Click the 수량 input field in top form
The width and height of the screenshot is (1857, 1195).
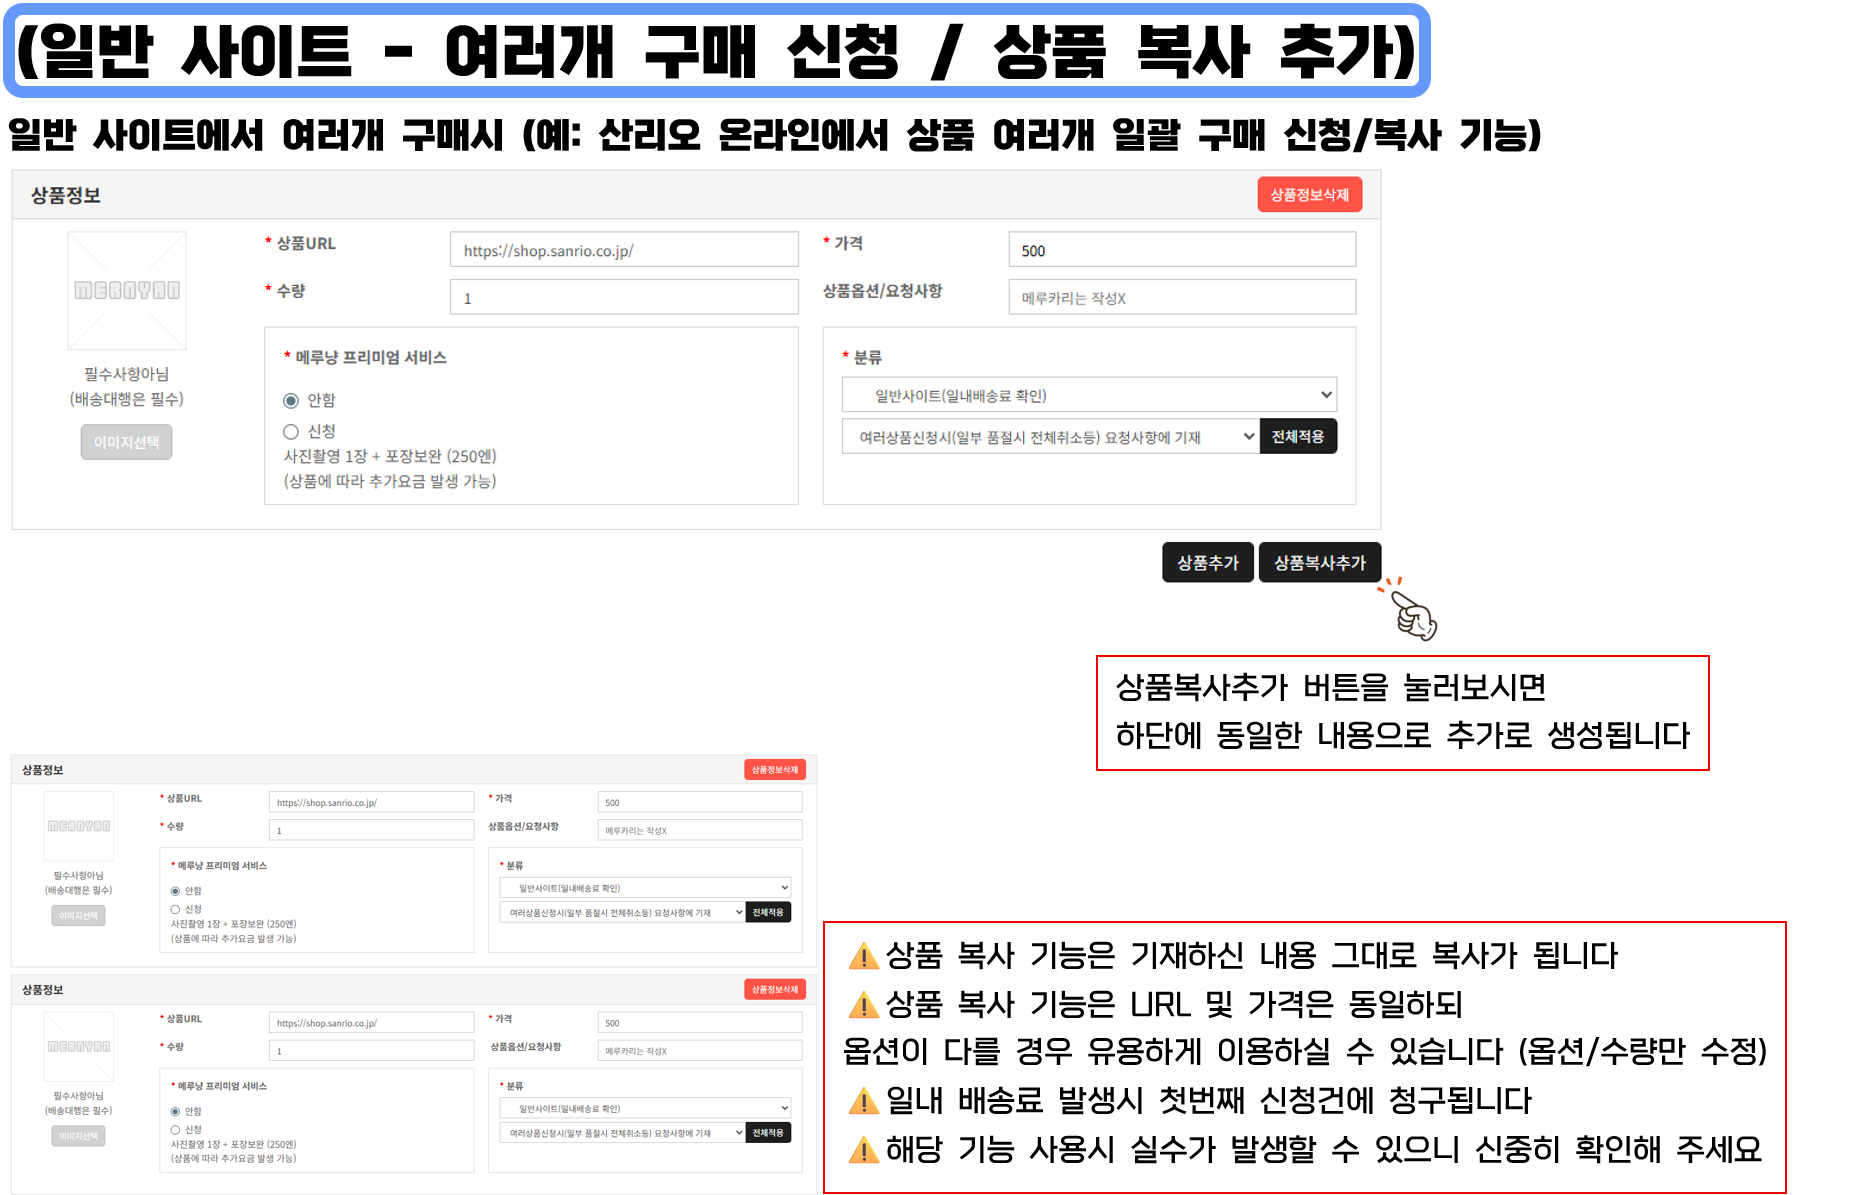(624, 298)
